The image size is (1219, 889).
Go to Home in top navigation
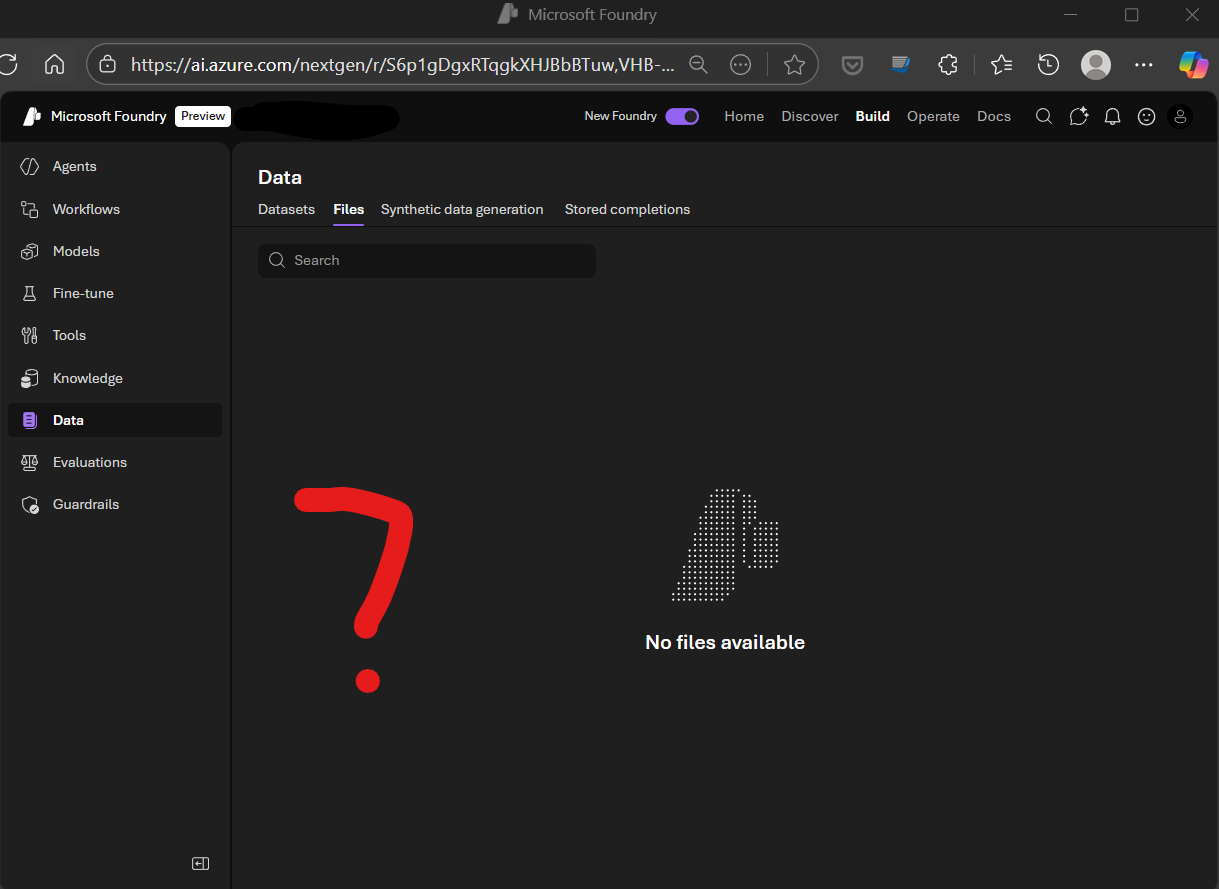pos(744,116)
